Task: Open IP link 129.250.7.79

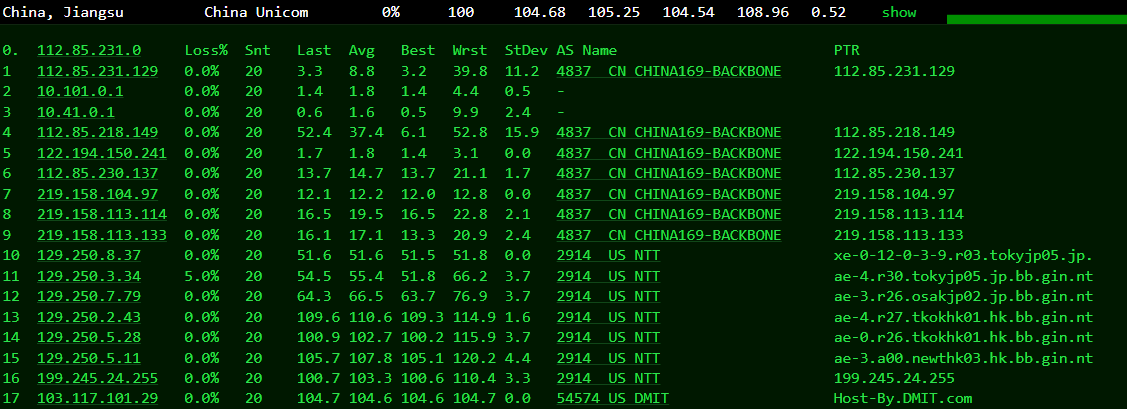Action: pos(89,296)
